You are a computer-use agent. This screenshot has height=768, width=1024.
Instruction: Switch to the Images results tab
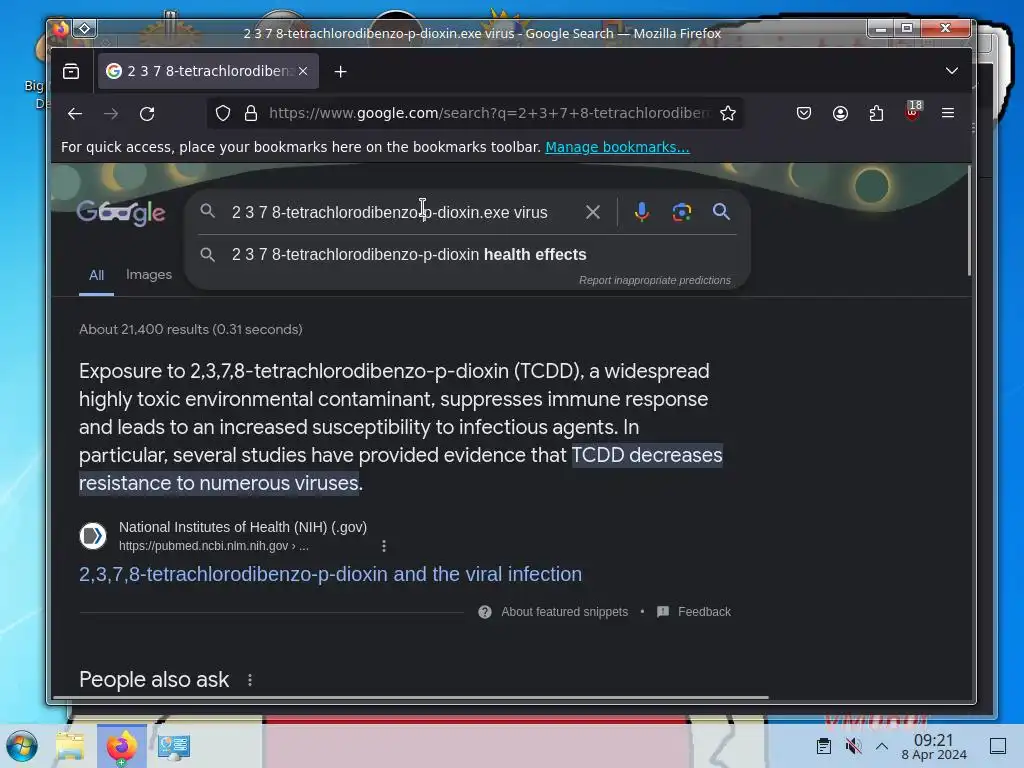point(149,274)
